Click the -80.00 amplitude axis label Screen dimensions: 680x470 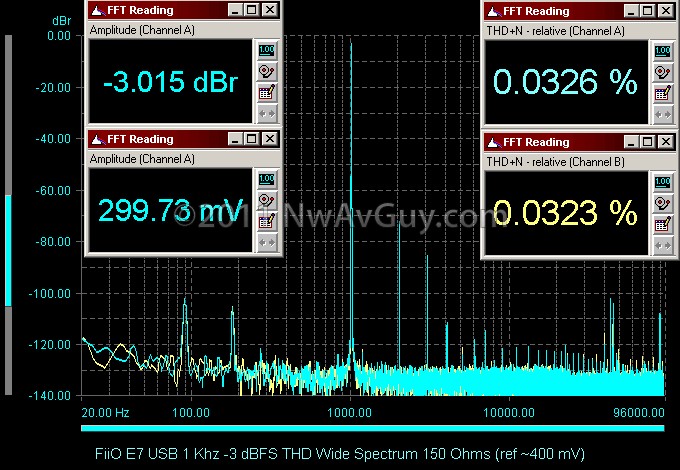[x=53, y=242]
